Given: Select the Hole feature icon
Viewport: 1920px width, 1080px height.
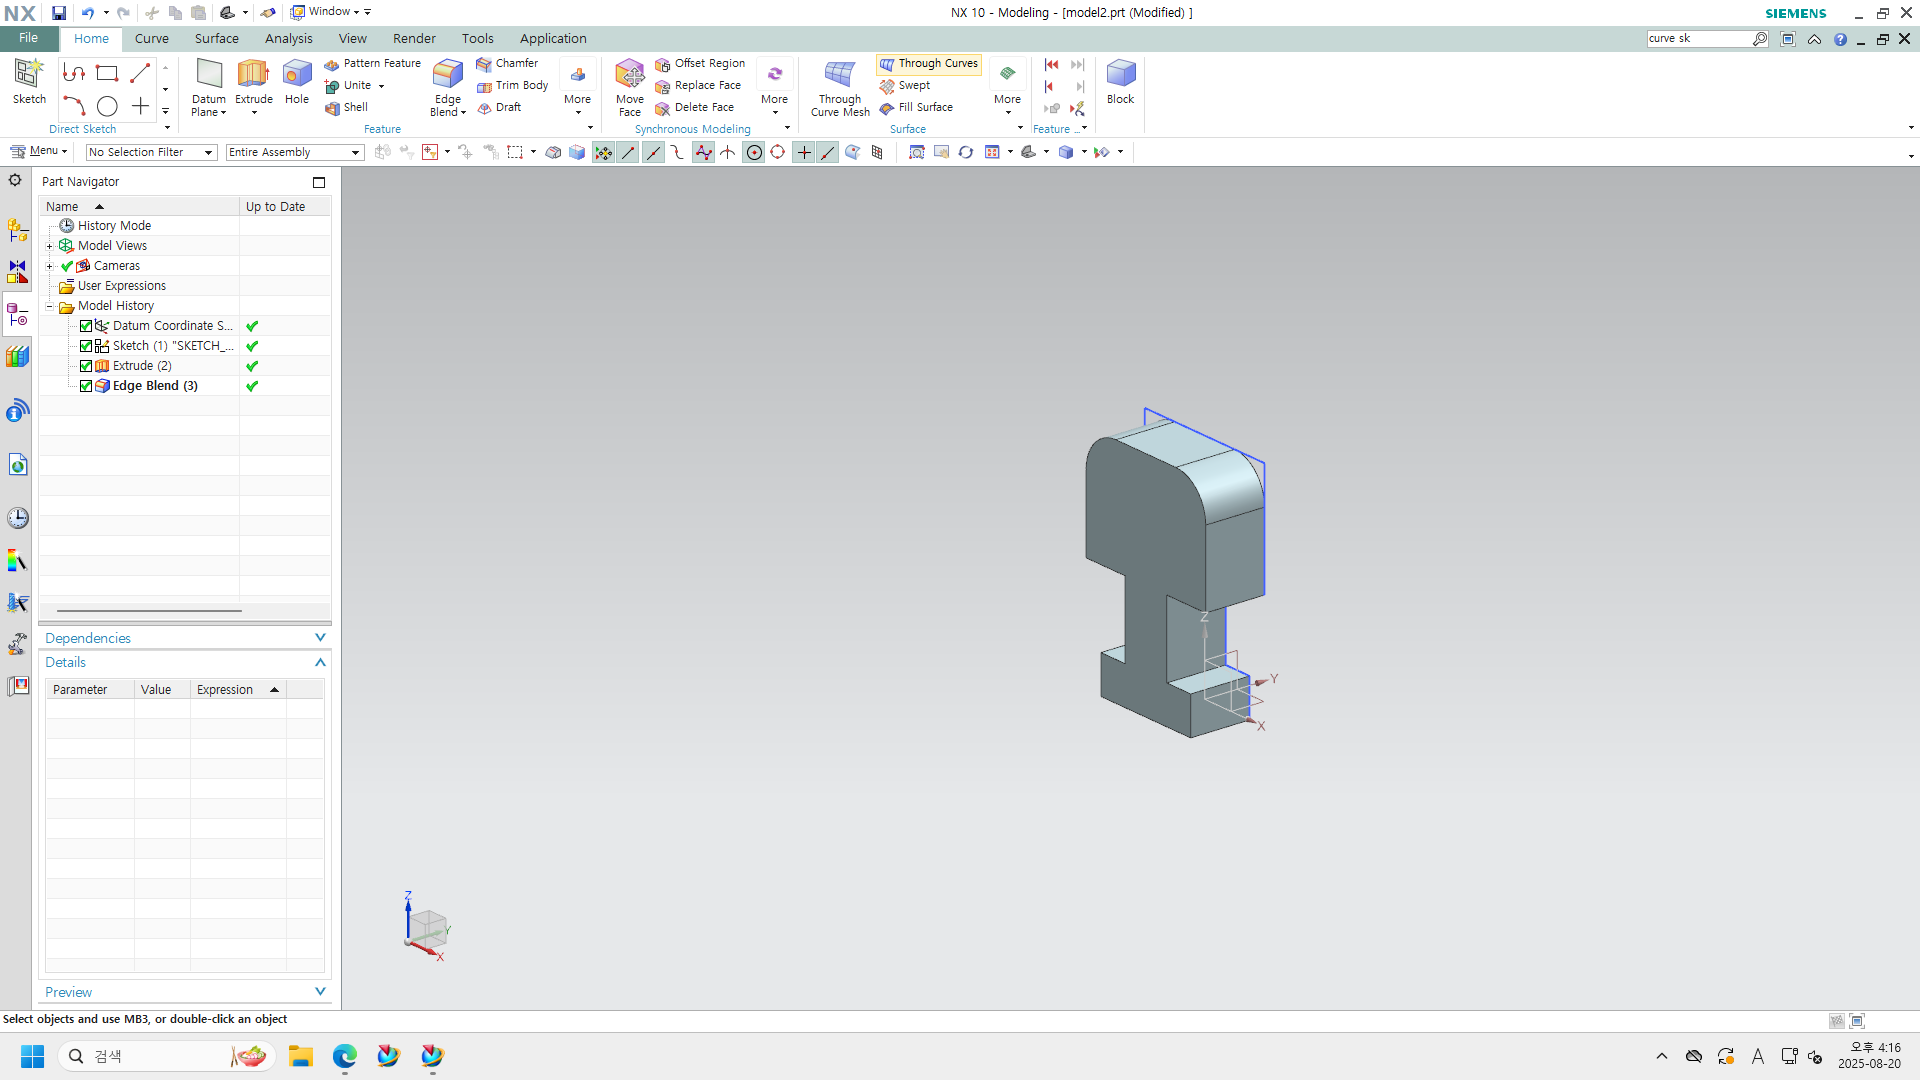Looking at the screenshot, I should coord(297,74).
